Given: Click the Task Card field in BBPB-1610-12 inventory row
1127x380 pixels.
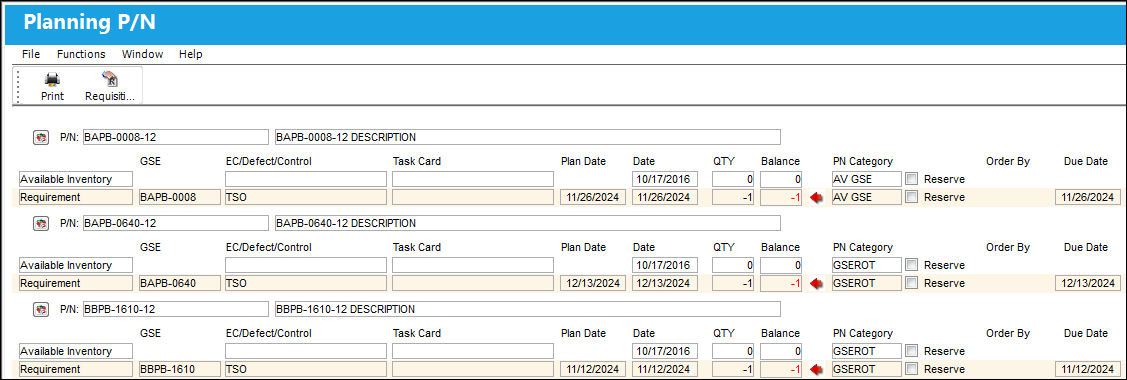Looking at the screenshot, I should tap(473, 351).
